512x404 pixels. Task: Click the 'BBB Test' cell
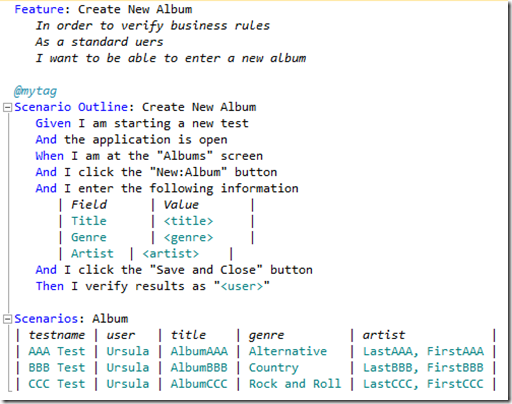(57, 368)
